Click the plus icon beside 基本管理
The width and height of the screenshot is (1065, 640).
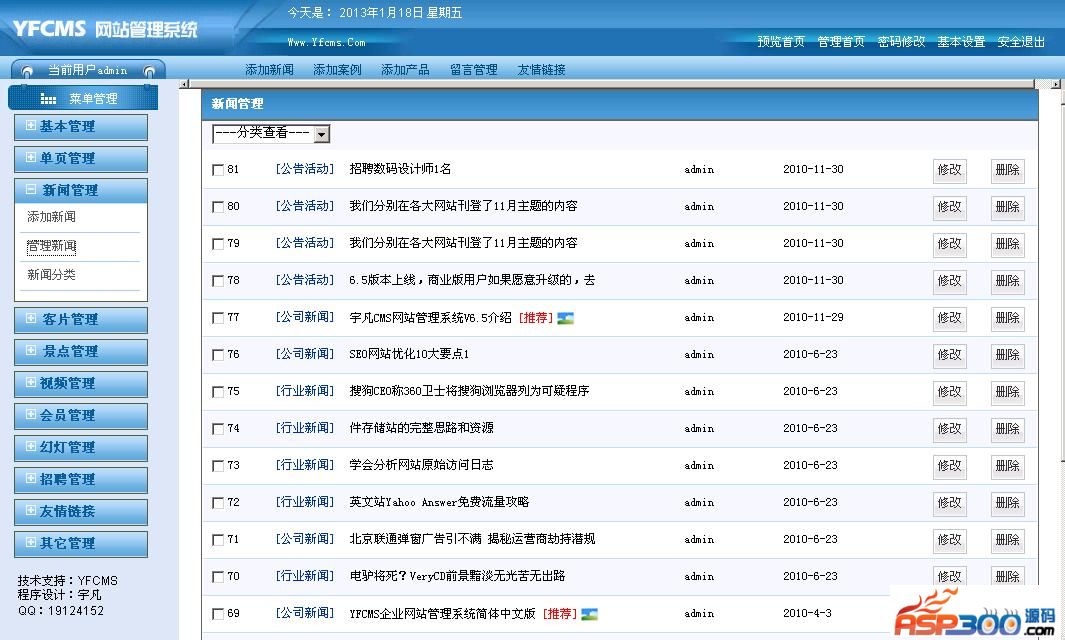point(31,126)
